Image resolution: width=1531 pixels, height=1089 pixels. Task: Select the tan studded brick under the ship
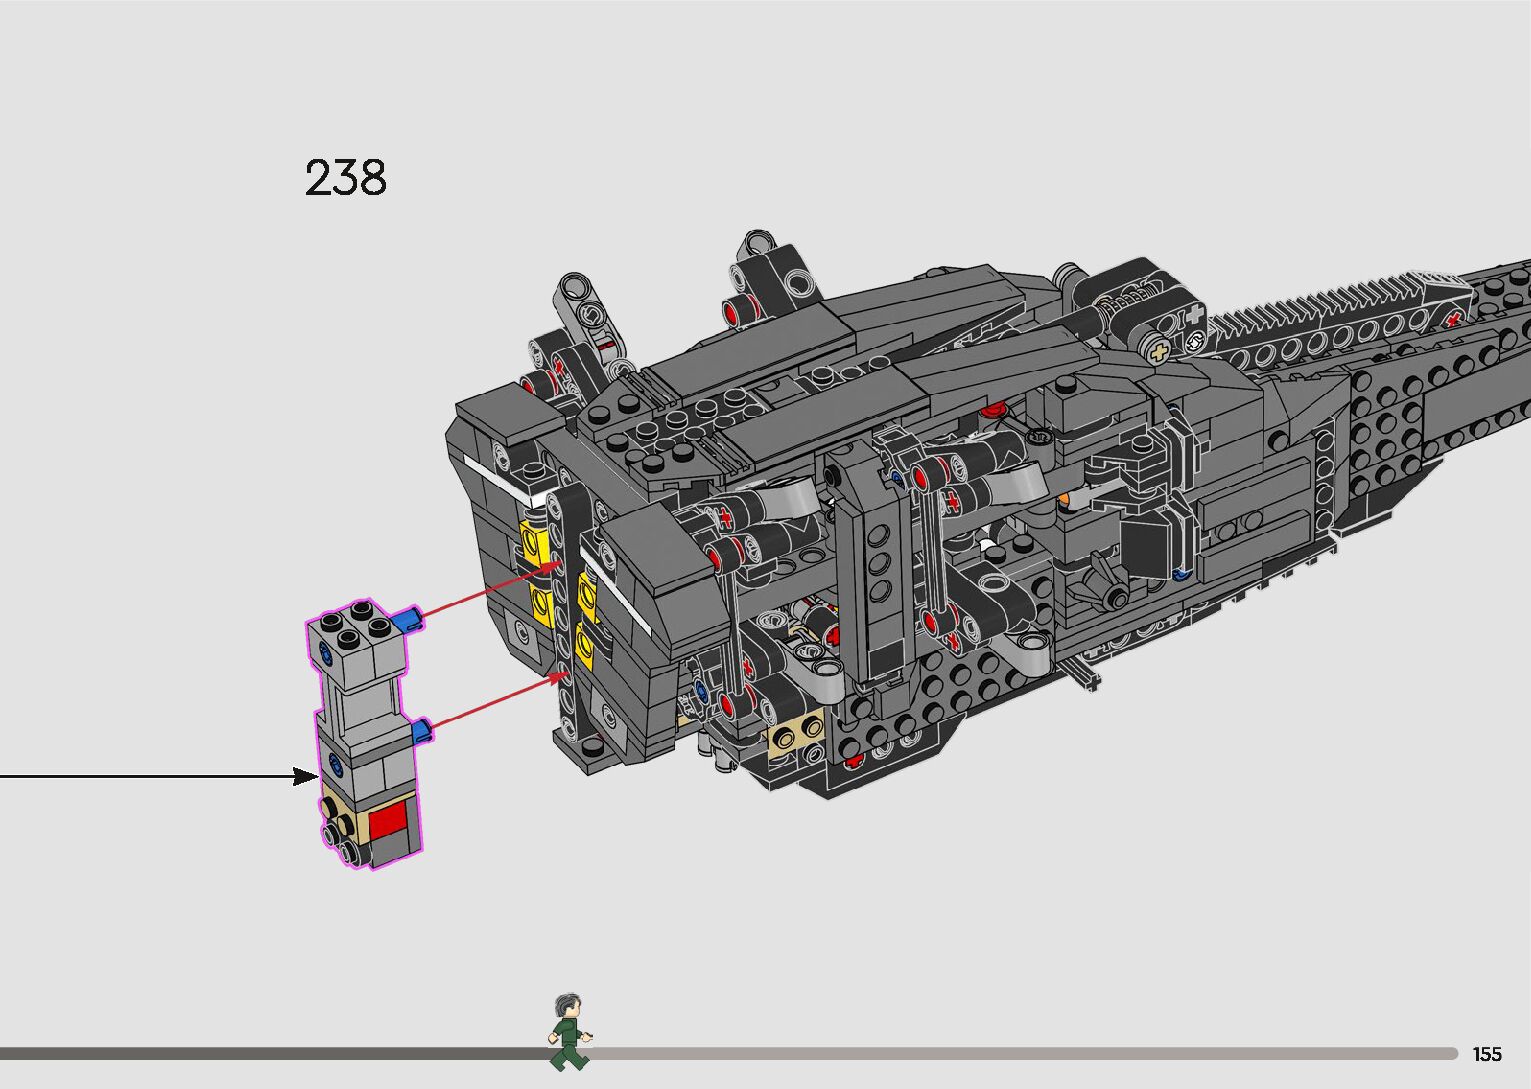tap(795, 737)
